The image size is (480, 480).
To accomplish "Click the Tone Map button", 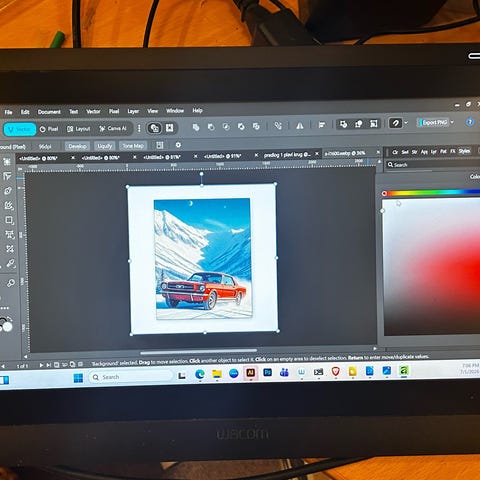I will (133, 146).
